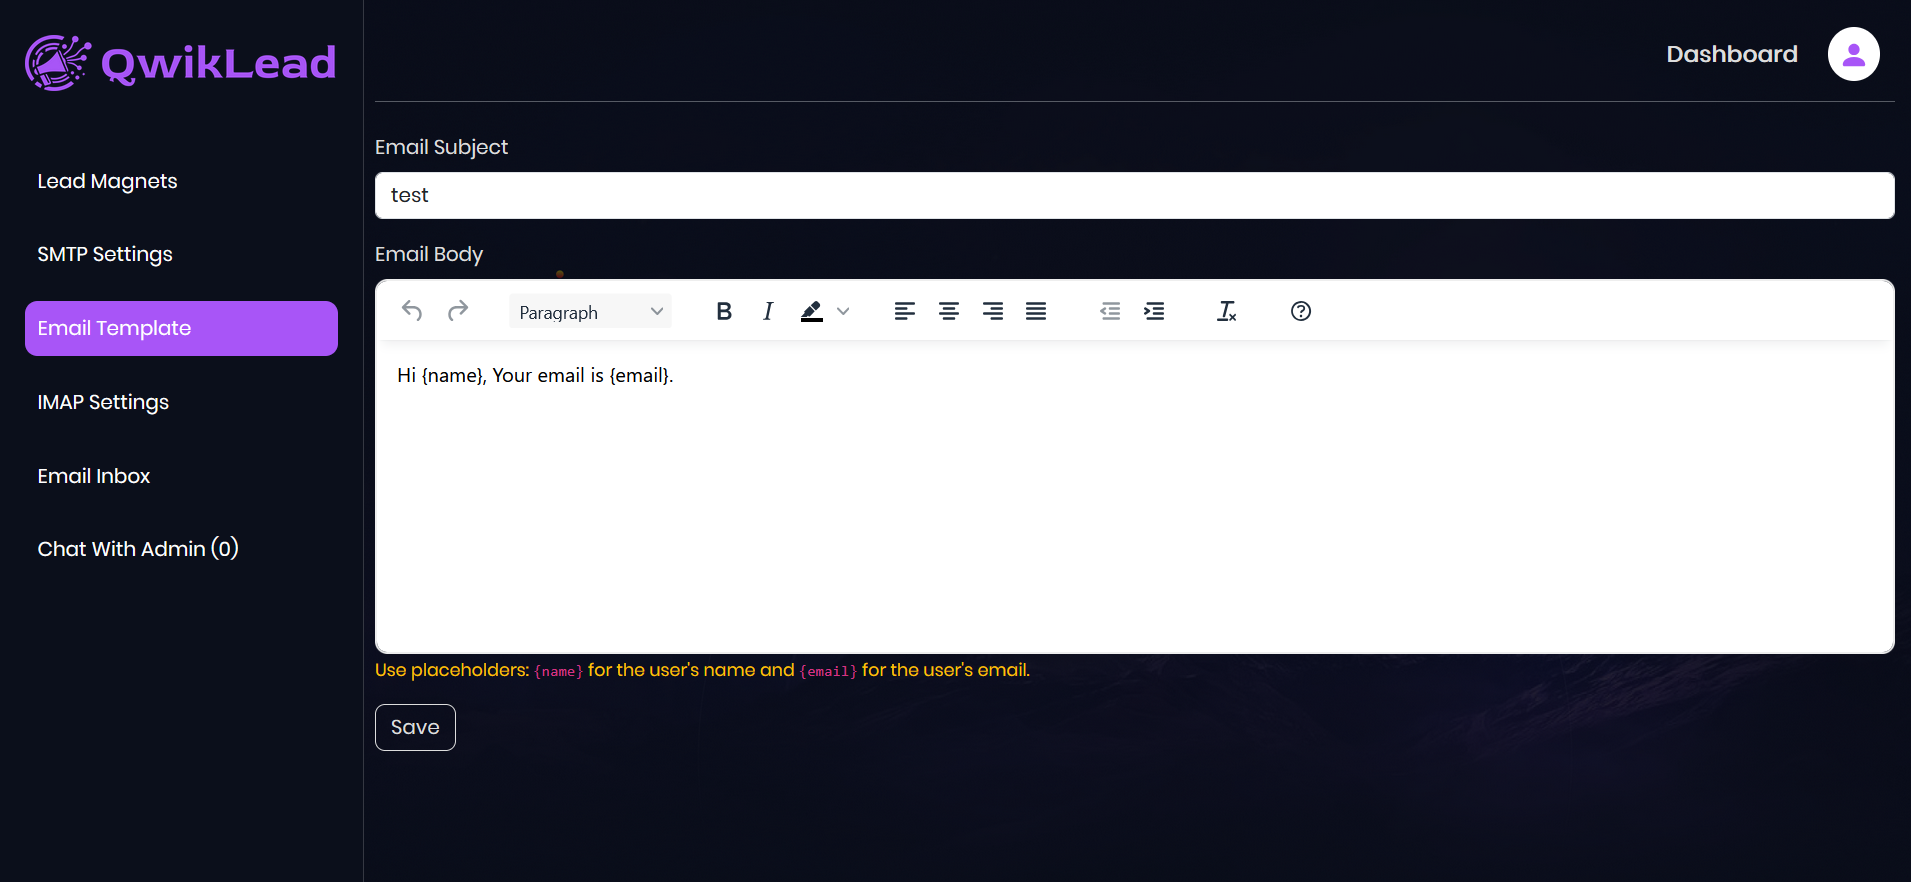The height and width of the screenshot is (882, 1911).
Task: Increase indent of paragraph
Action: click(1154, 311)
